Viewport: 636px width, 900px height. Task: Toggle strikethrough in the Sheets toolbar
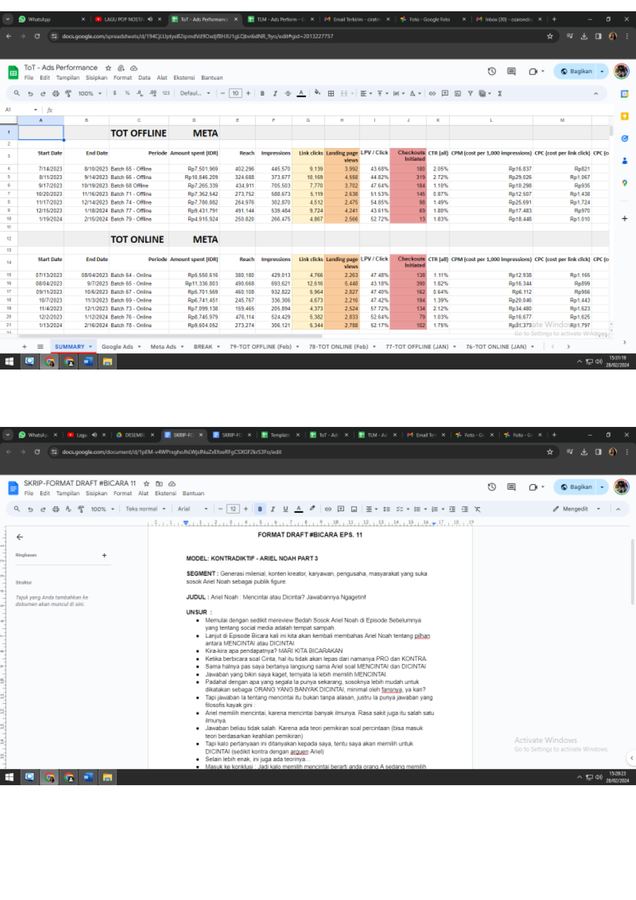(x=288, y=93)
